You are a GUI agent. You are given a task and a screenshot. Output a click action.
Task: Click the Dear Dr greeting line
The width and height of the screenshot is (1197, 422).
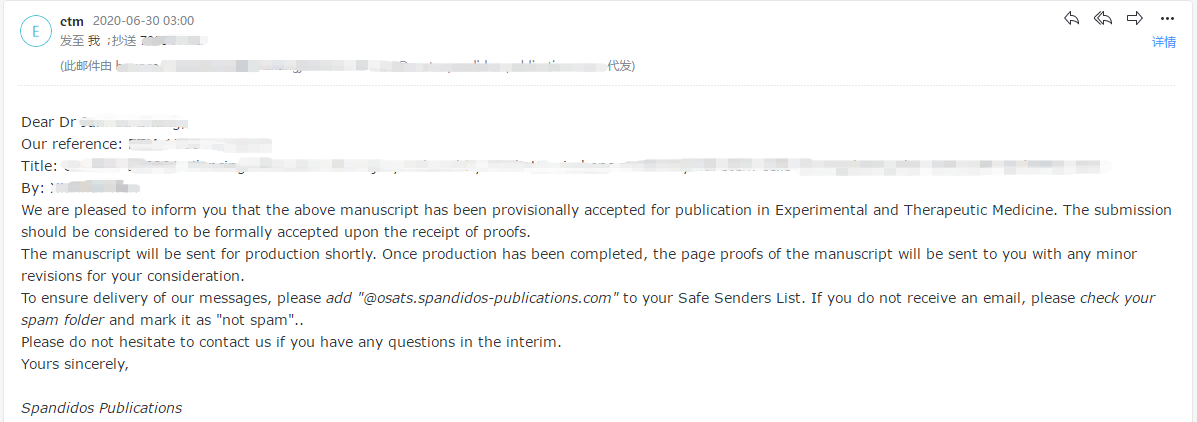pos(105,122)
